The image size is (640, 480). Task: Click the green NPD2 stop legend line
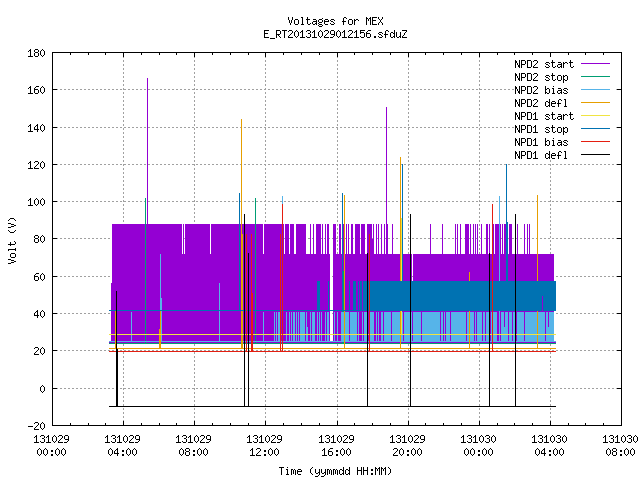click(x=595, y=76)
